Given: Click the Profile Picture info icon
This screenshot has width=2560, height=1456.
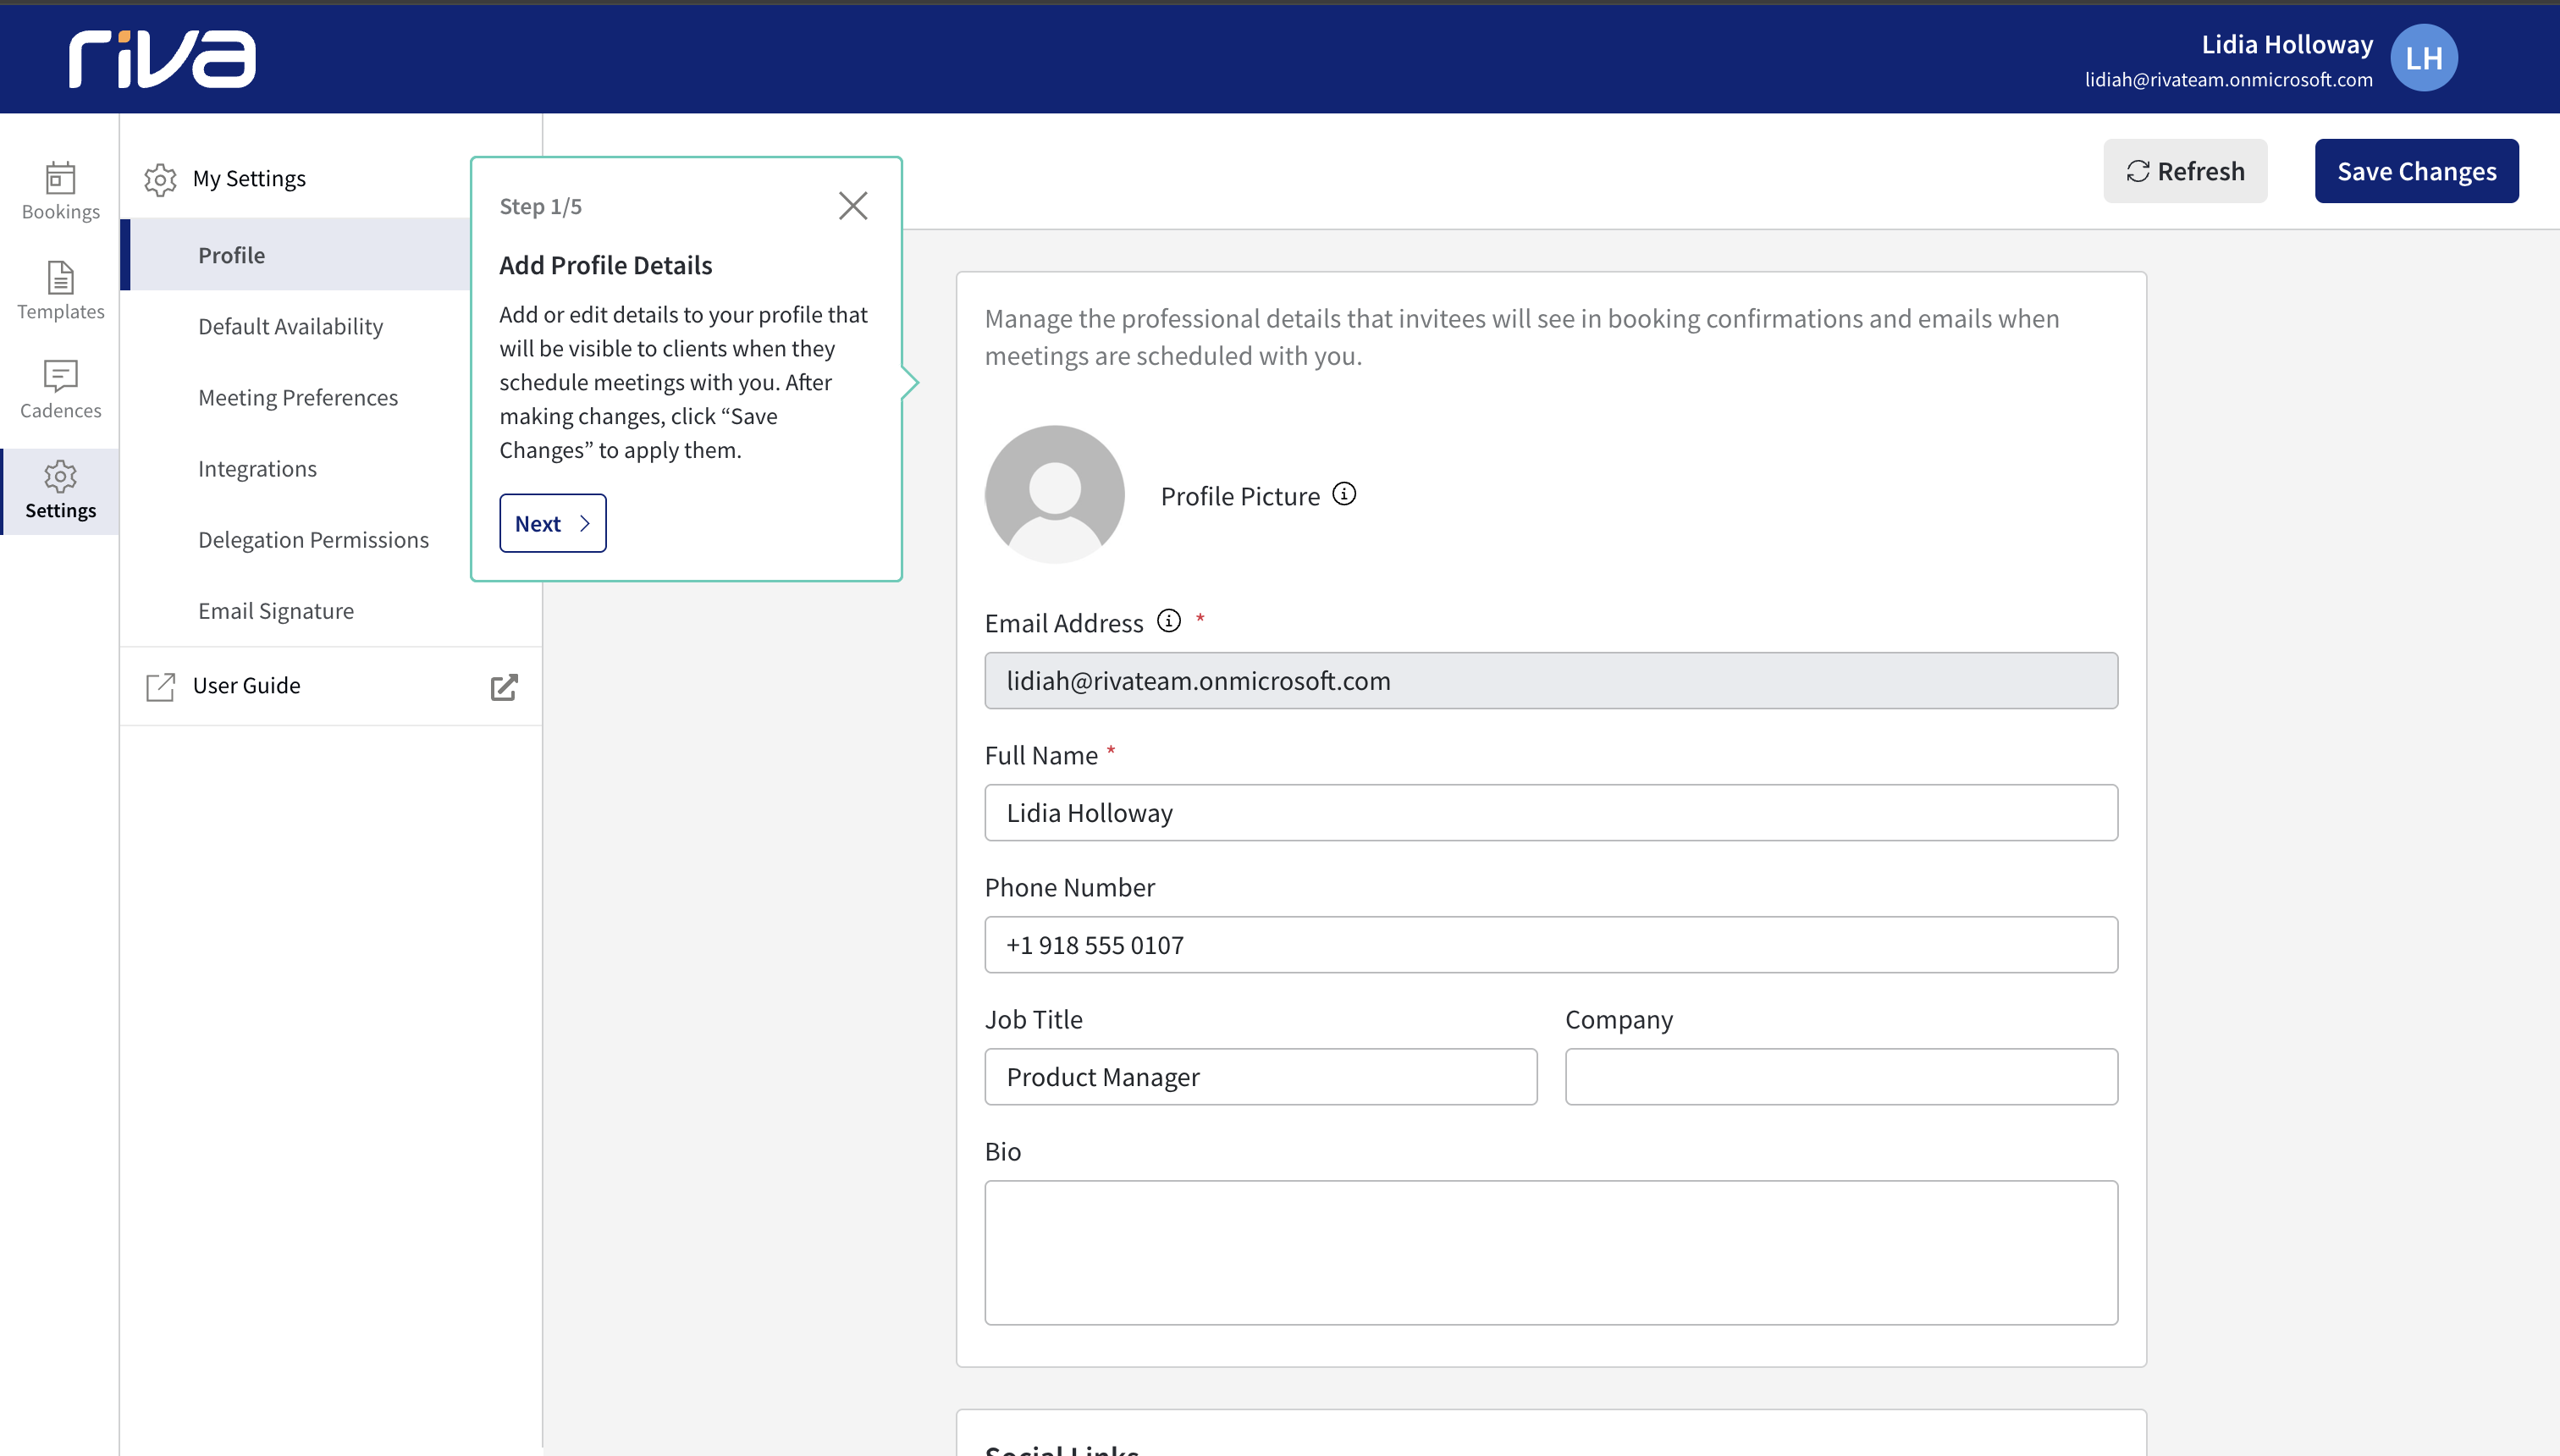Looking at the screenshot, I should pos(1345,494).
